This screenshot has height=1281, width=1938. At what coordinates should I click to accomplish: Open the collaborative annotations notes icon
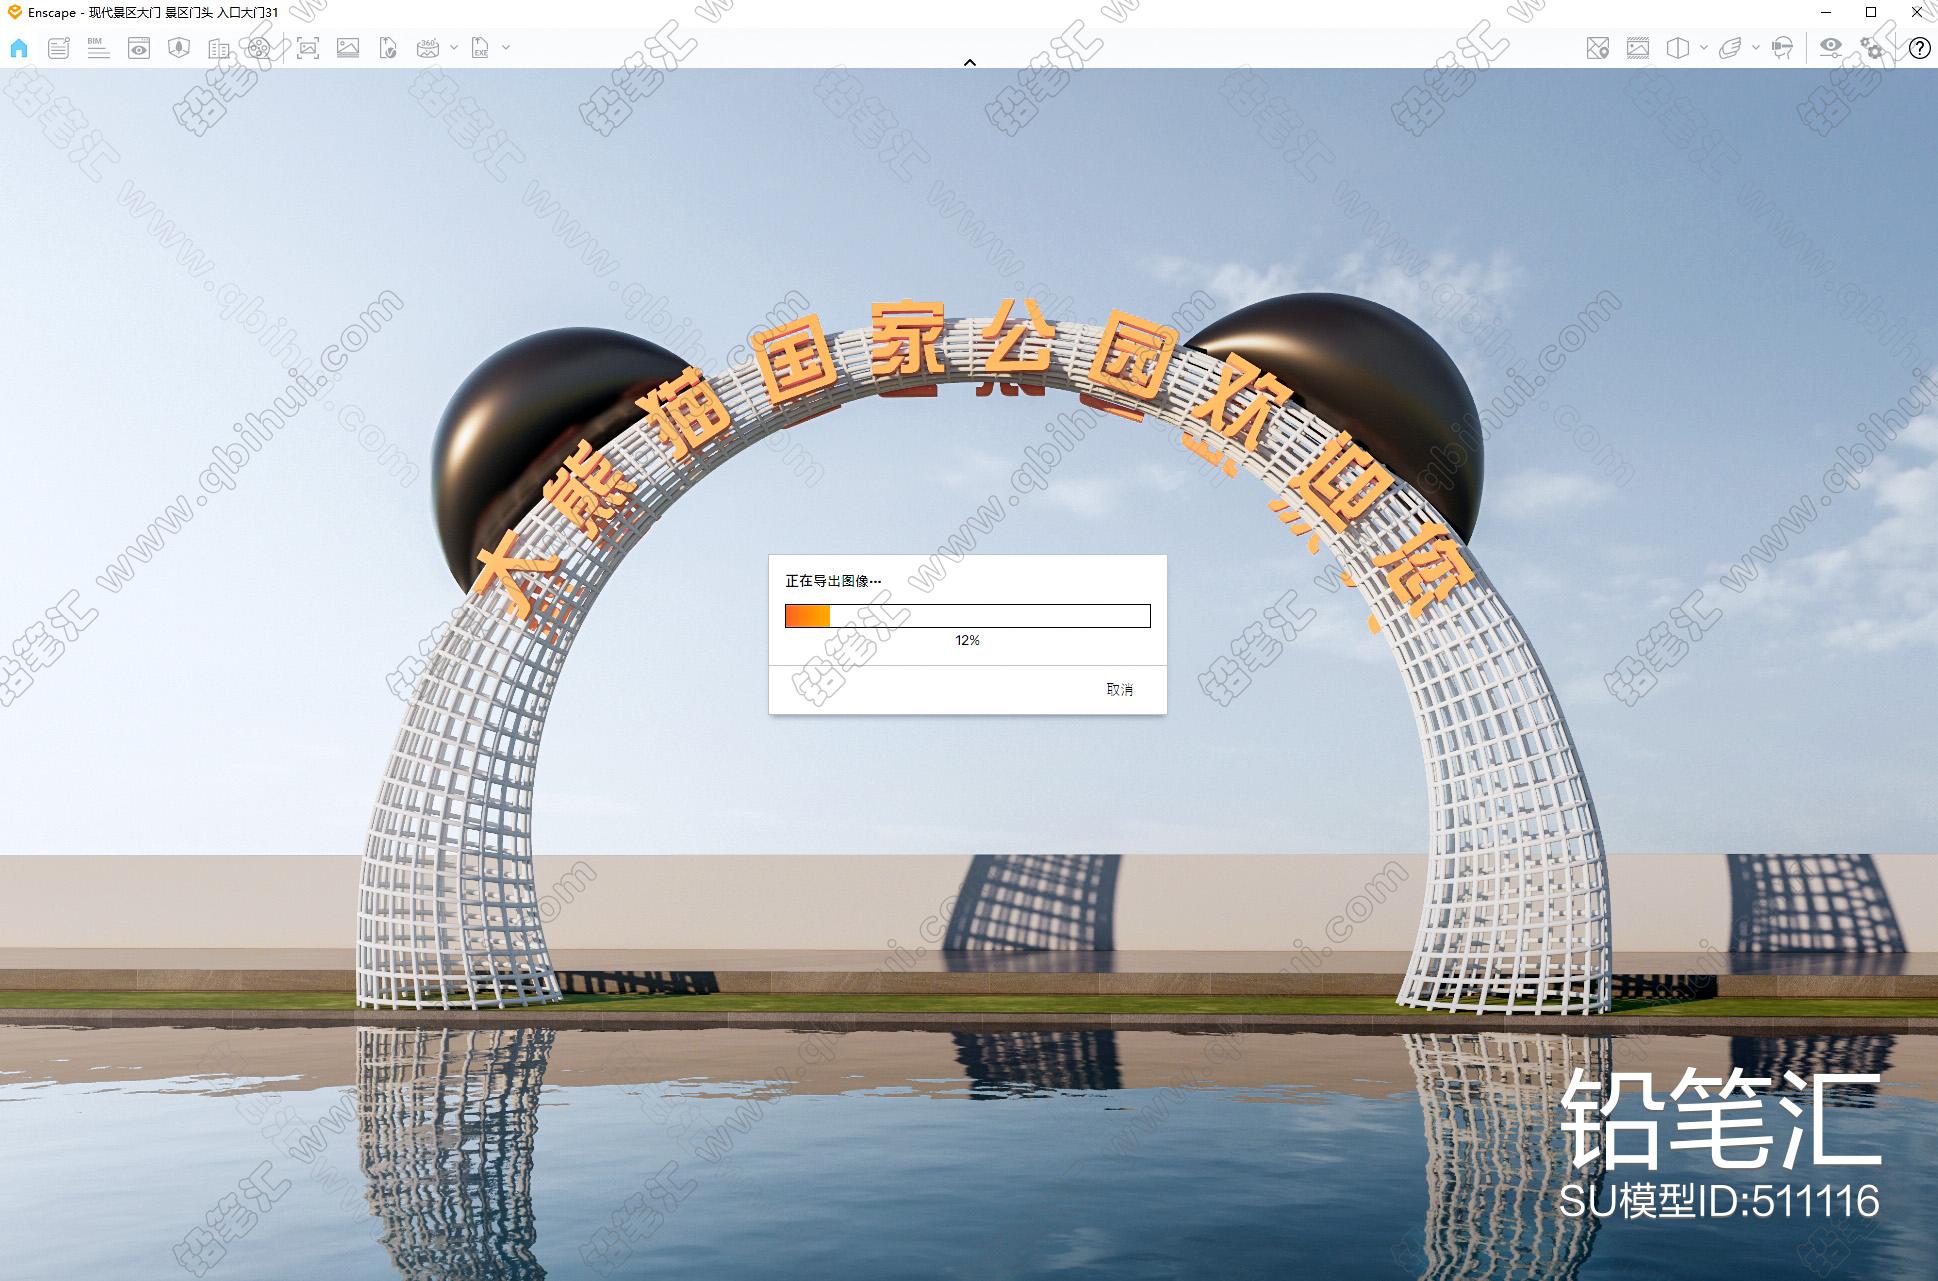click(59, 48)
